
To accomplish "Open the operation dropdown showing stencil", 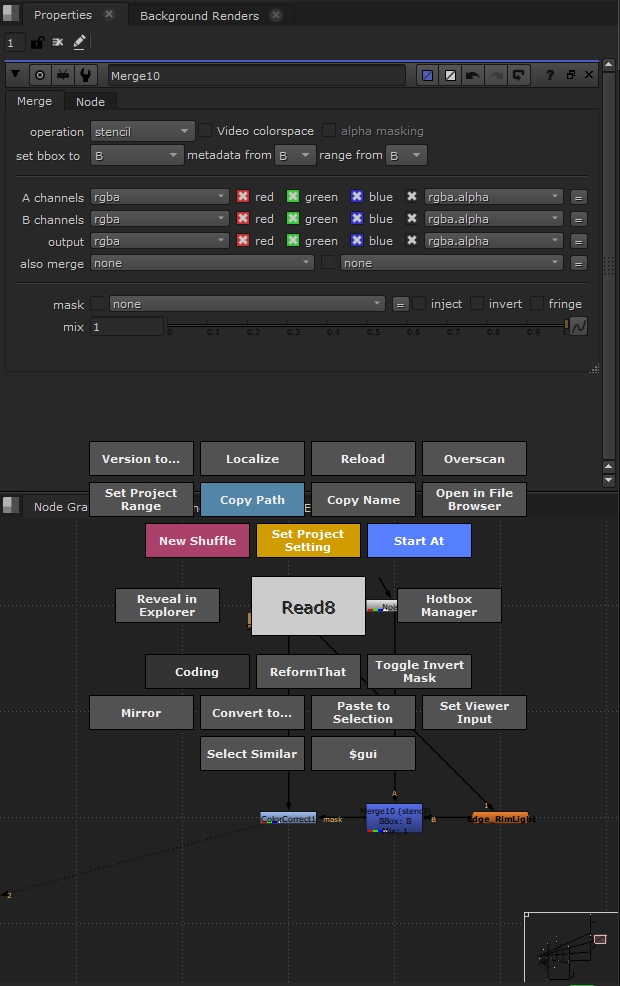I will (142, 131).
